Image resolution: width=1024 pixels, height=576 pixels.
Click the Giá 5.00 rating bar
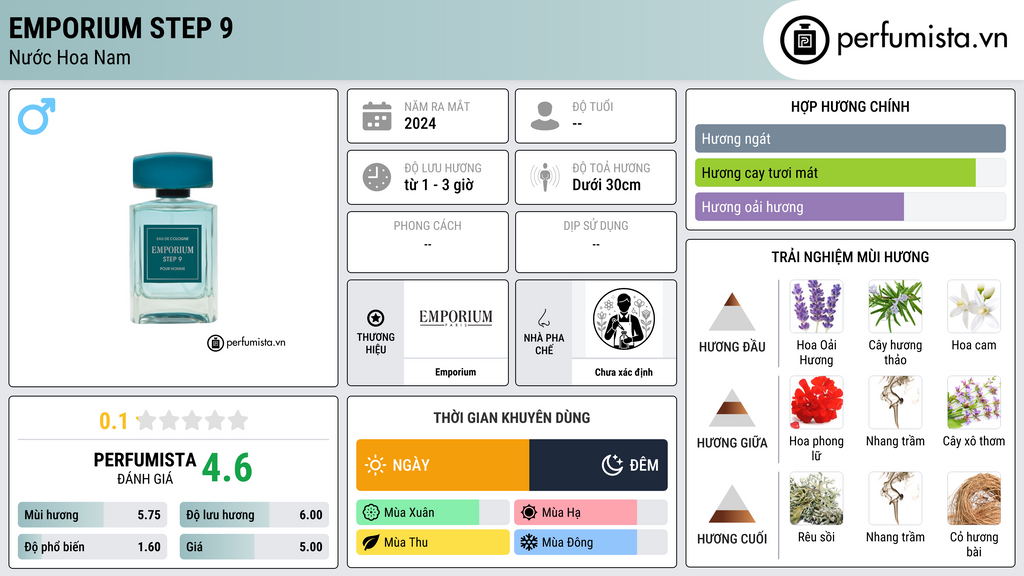coord(254,547)
